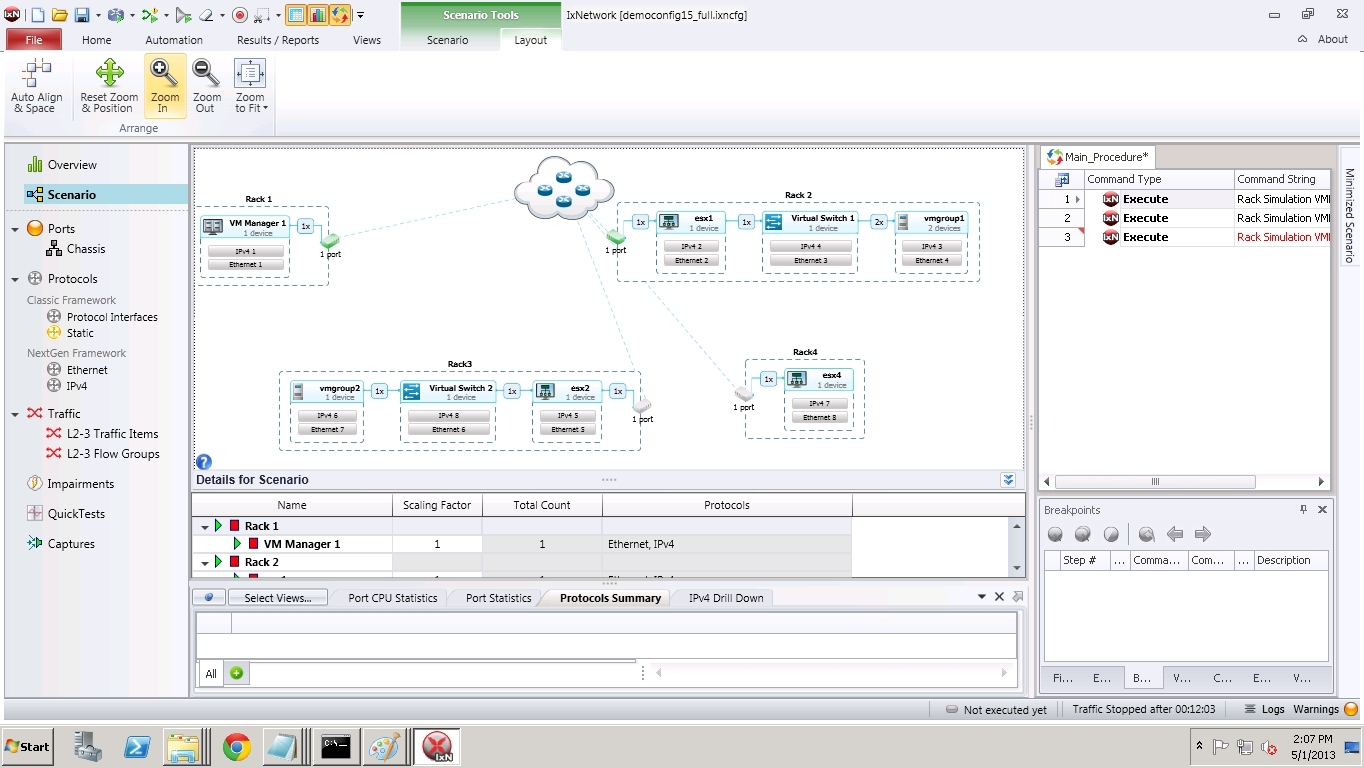The width and height of the screenshot is (1364, 768).
Task: Open the Results / Reports ribbon tab
Action: 278,40
